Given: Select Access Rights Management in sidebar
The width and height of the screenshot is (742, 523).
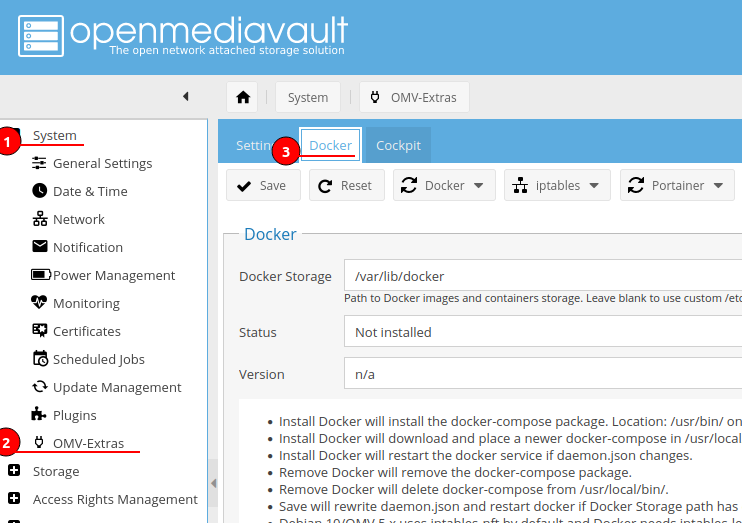Looking at the screenshot, I should tap(115, 499).
